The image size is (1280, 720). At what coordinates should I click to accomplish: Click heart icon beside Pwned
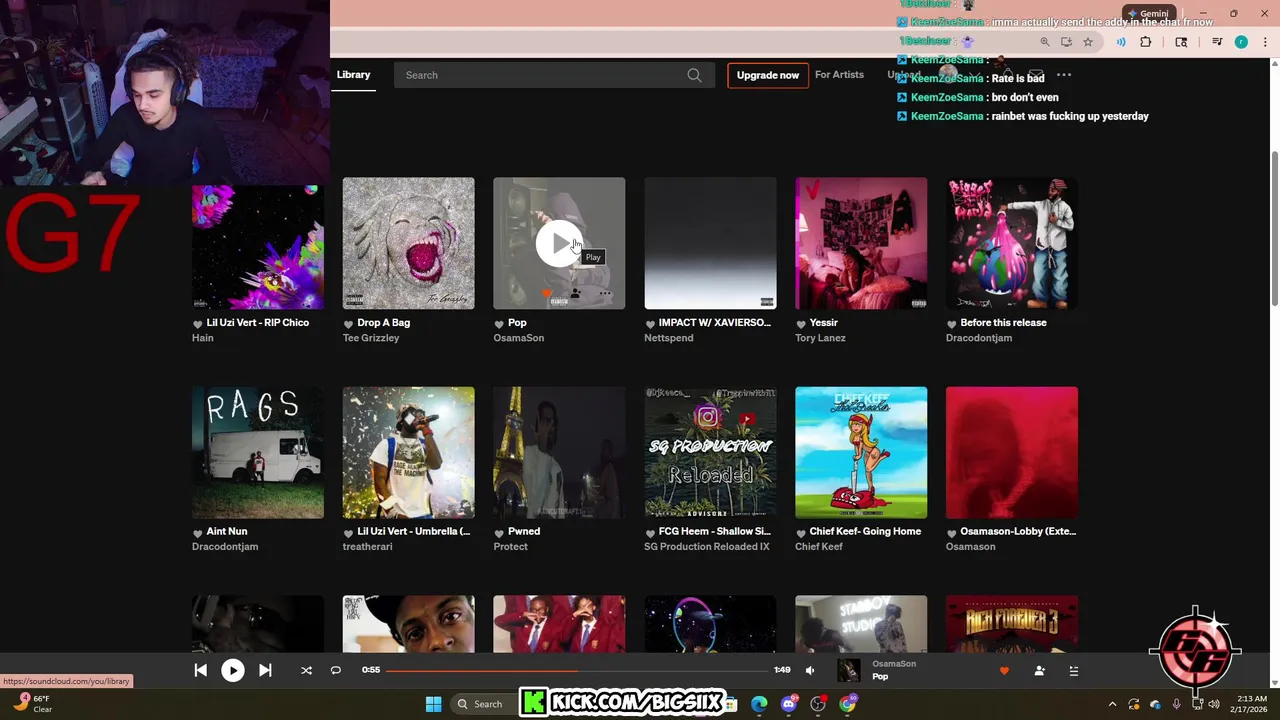pos(499,533)
